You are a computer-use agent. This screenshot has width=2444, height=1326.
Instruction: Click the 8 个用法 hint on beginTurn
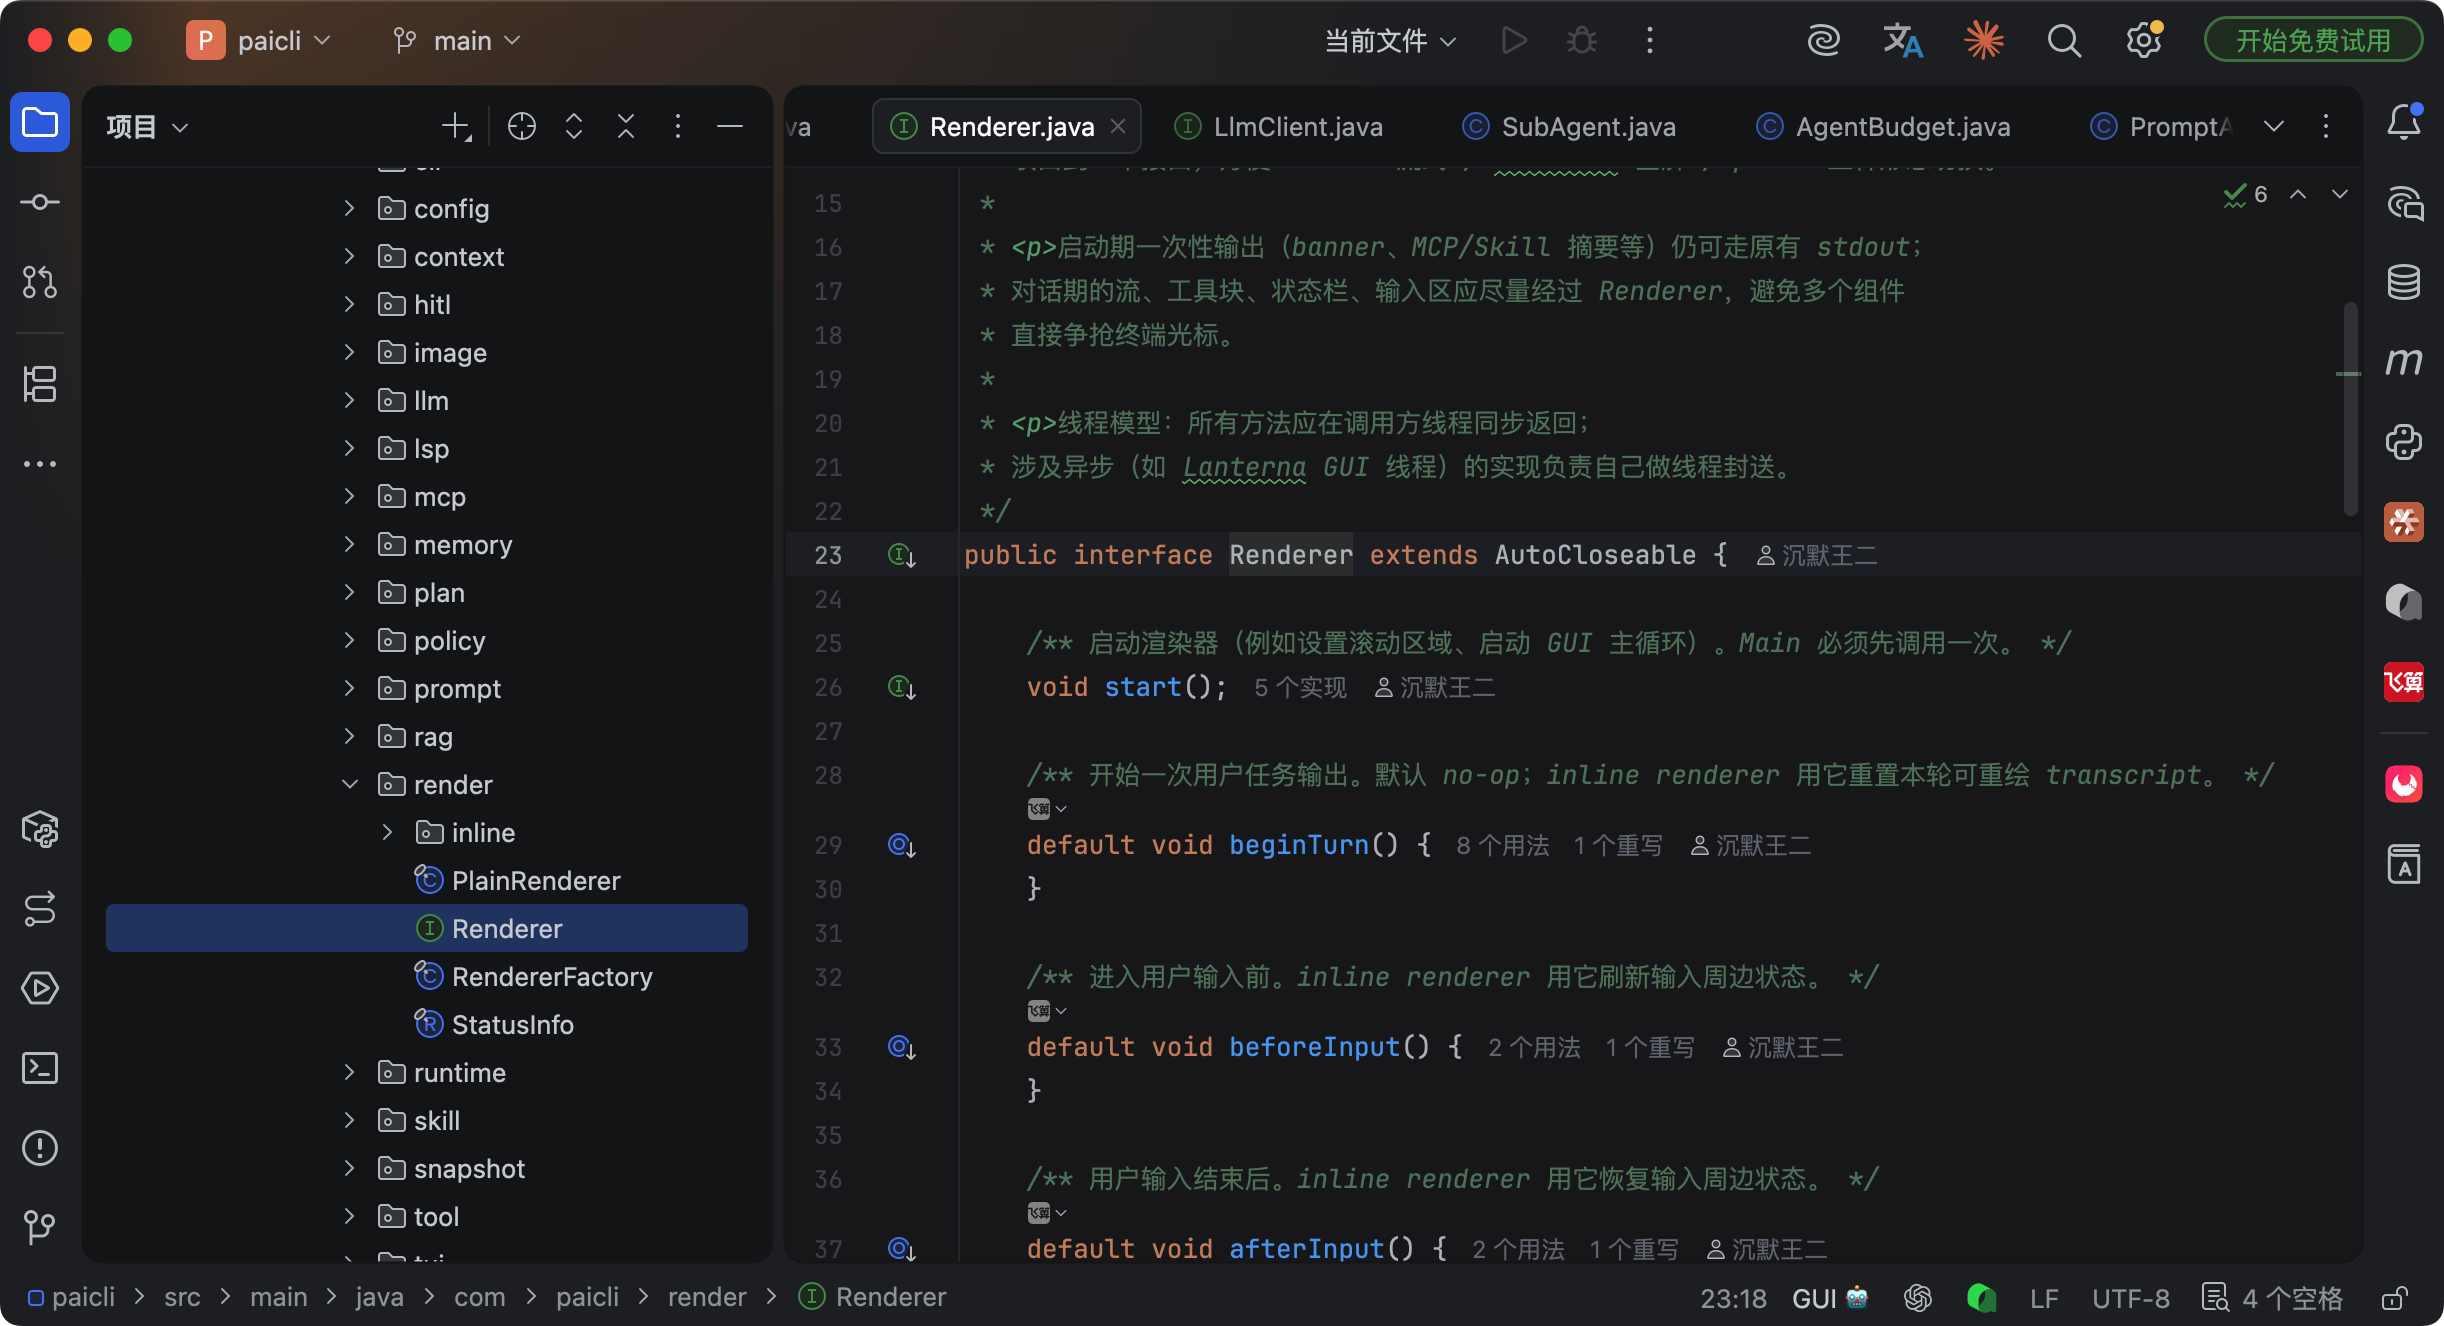(x=1502, y=846)
